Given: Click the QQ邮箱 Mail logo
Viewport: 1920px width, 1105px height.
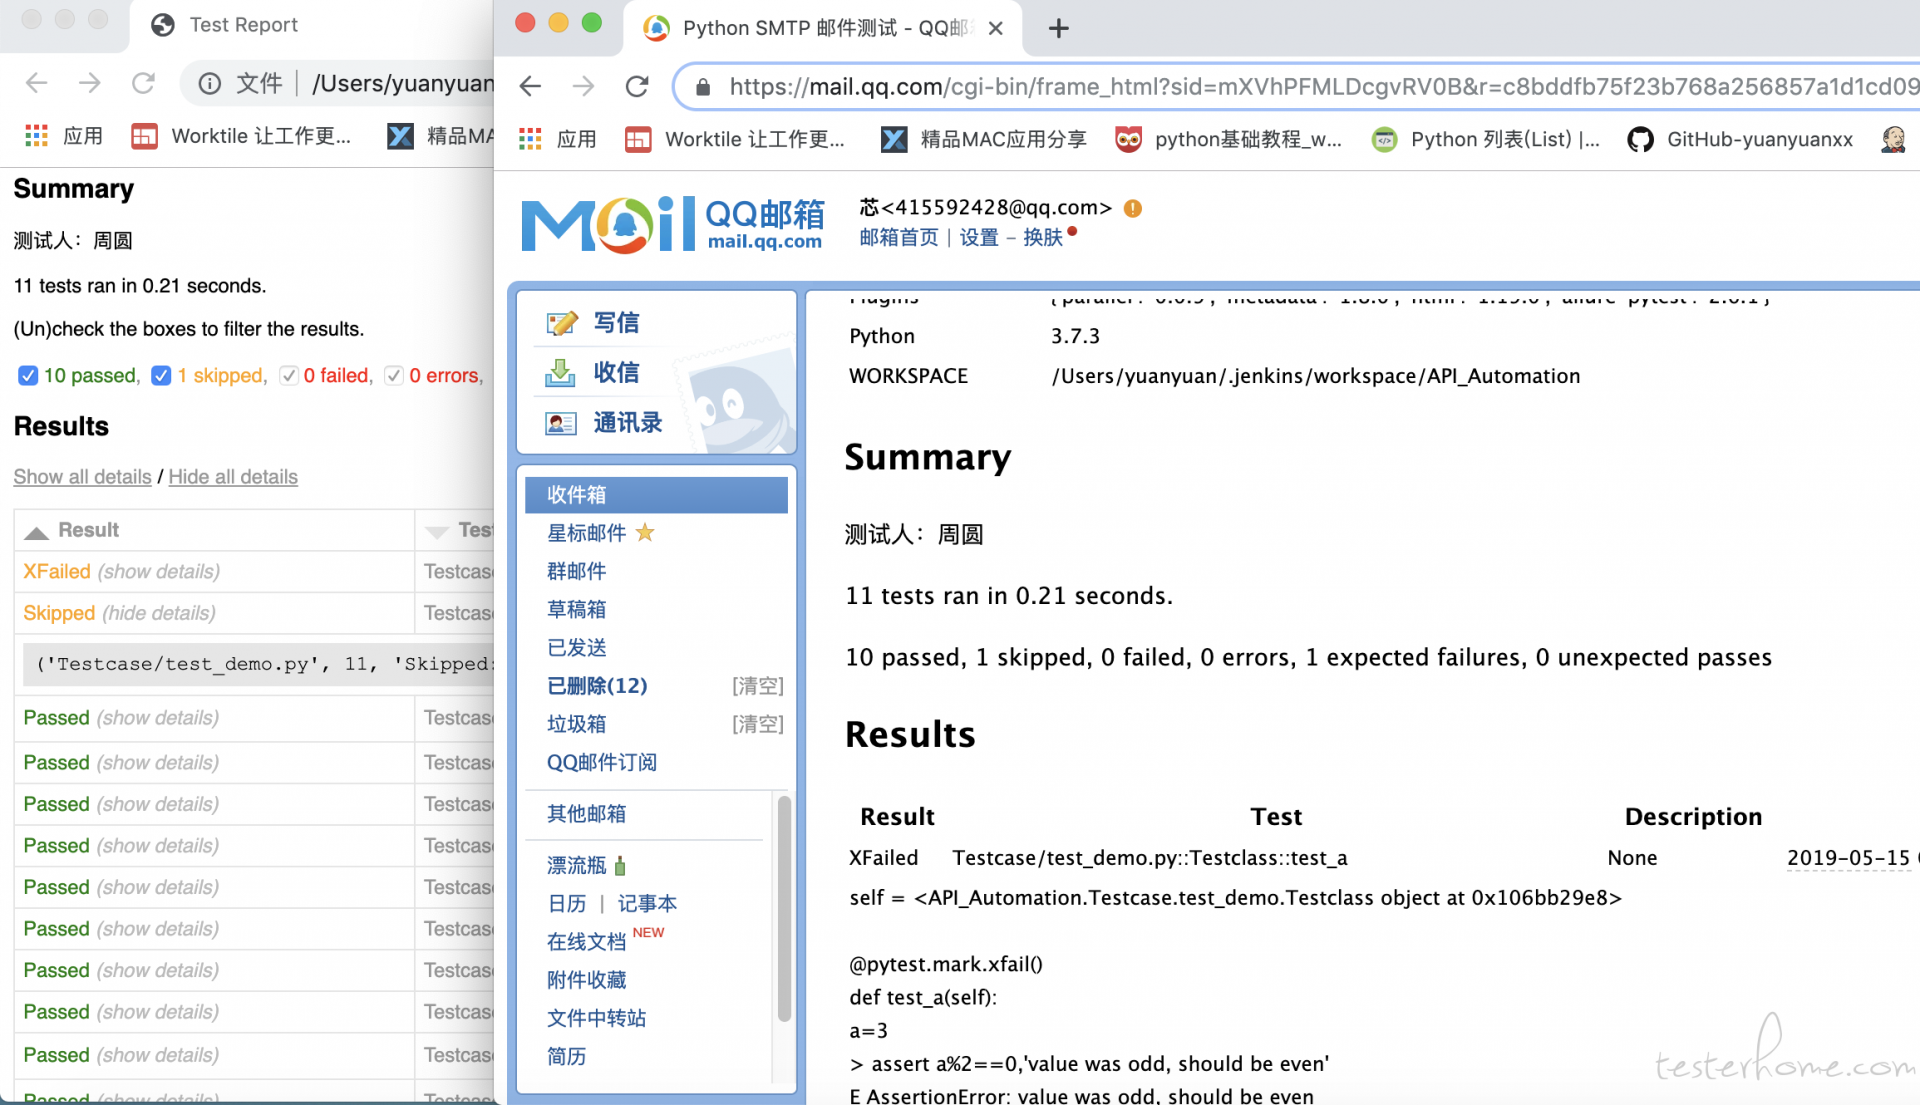Looking at the screenshot, I should coord(673,224).
